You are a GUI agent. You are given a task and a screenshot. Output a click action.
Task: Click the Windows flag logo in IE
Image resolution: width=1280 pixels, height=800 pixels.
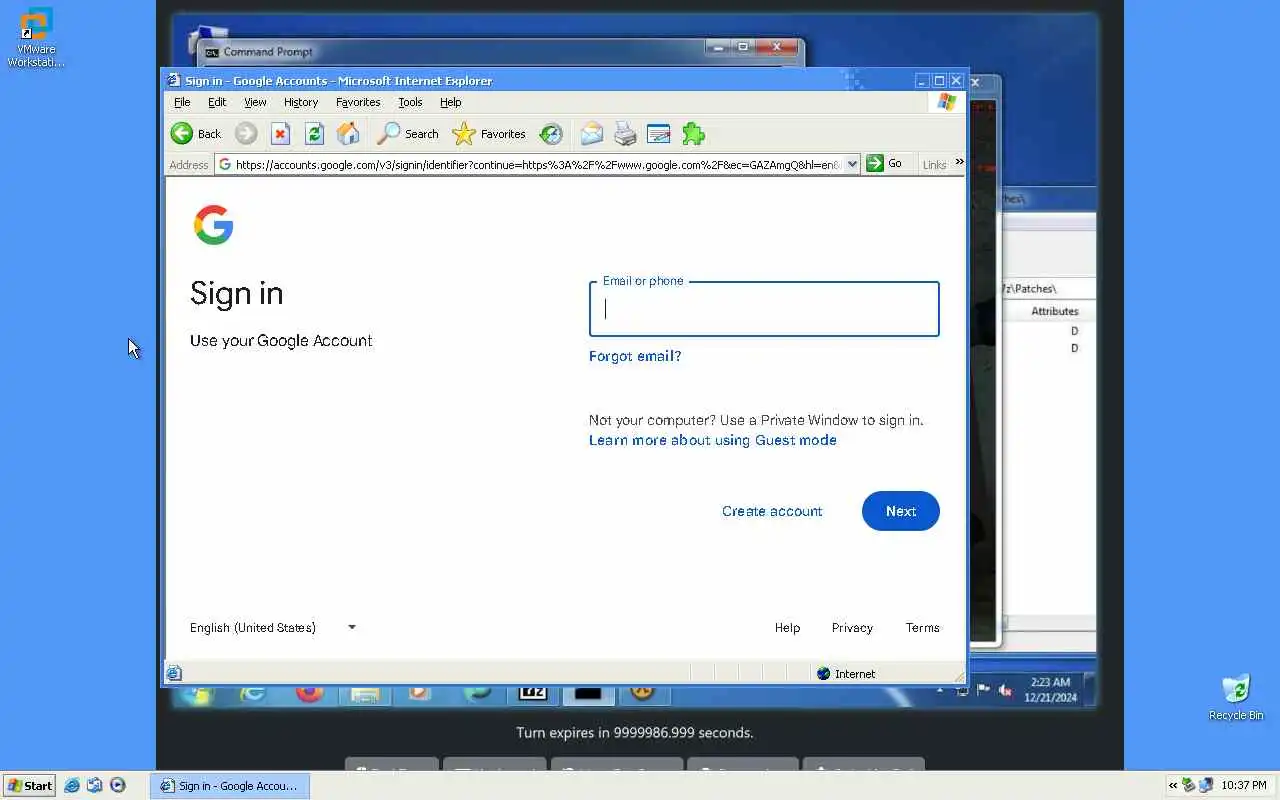pyautogui.click(x=946, y=102)
